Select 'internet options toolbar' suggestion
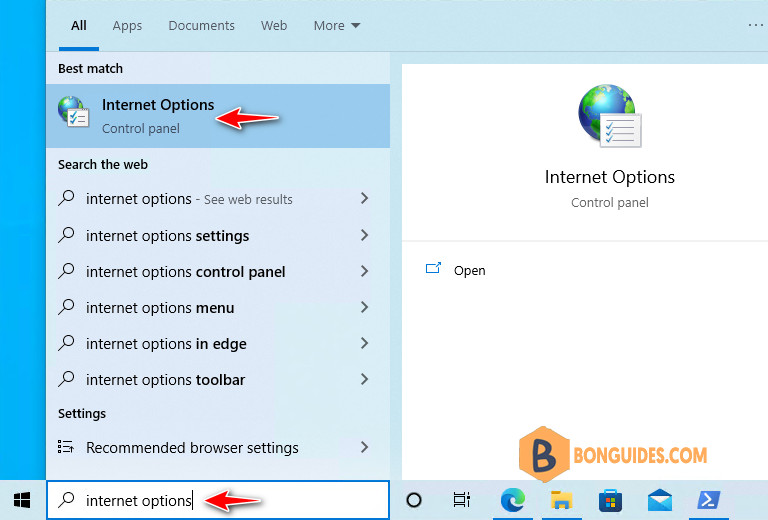Image resolution: width=768 pixels, height=520 pixels. [x=218, y=379]
